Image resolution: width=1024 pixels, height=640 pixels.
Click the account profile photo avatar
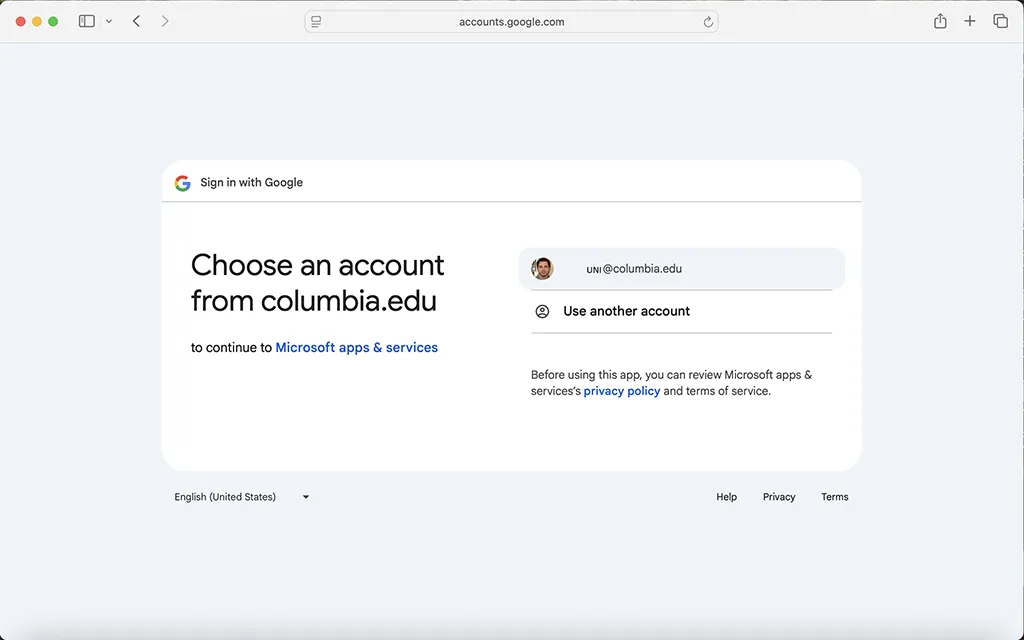pyautogui.click(x=542, y=268)
